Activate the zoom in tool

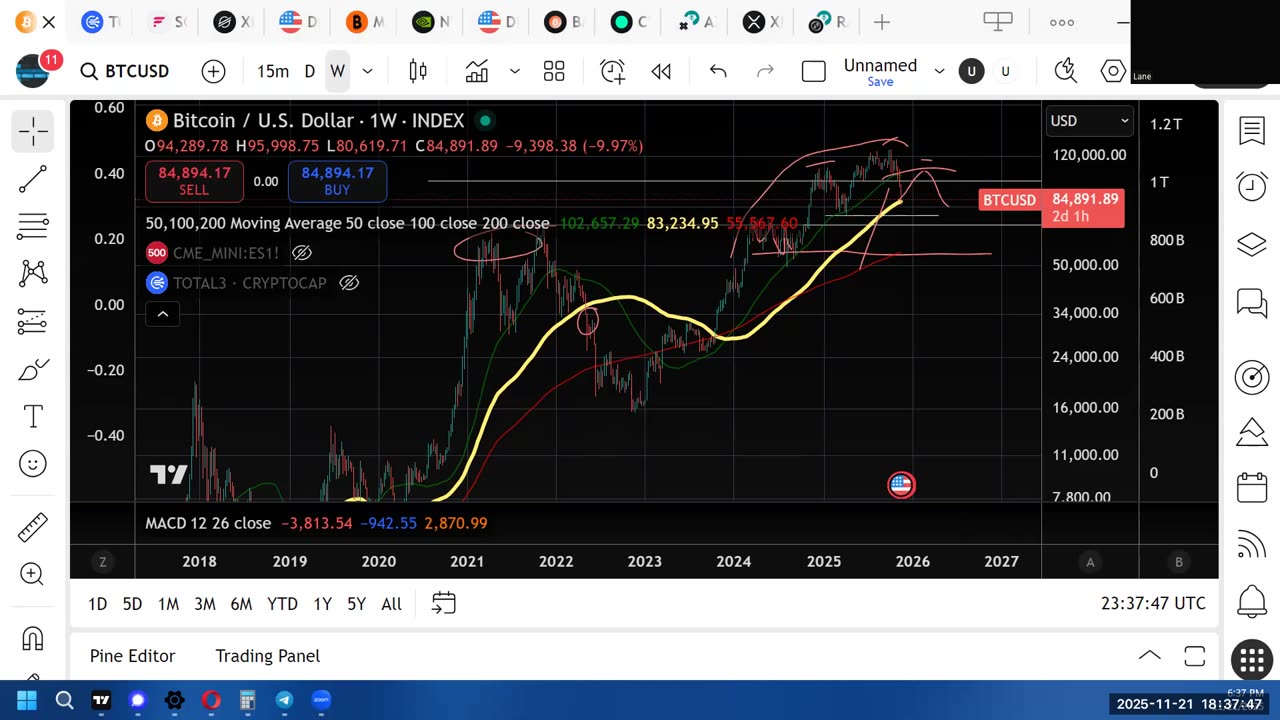pos(32,574)
